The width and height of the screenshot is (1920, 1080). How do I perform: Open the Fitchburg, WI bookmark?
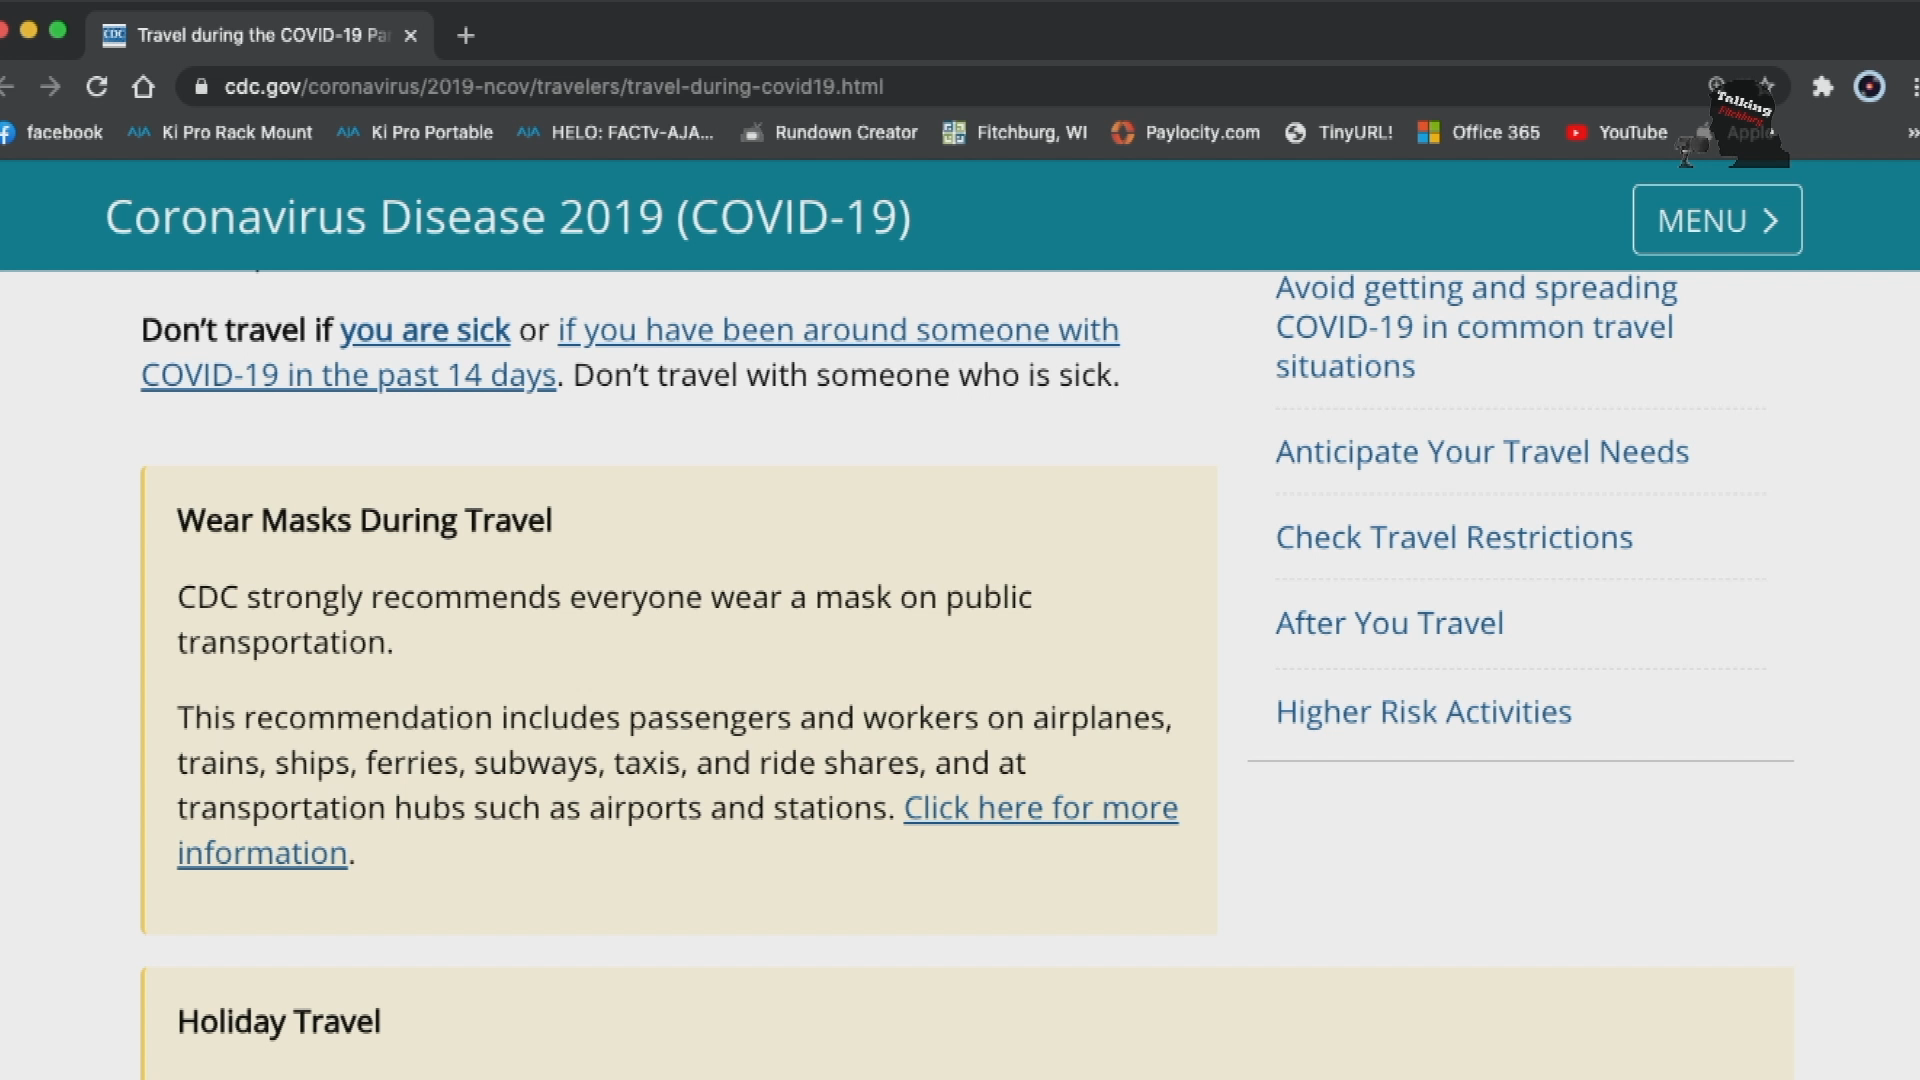click(1031, 132)
